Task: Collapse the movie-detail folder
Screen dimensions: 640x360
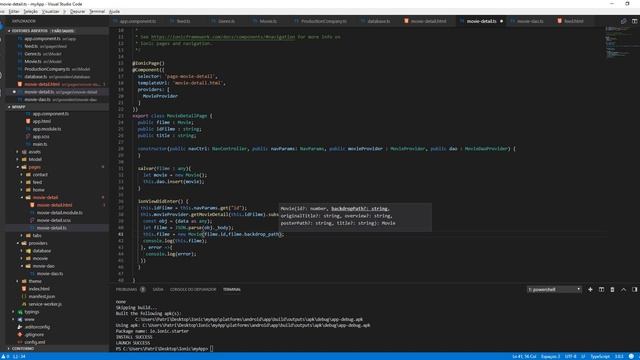Action: click(22, 198)
